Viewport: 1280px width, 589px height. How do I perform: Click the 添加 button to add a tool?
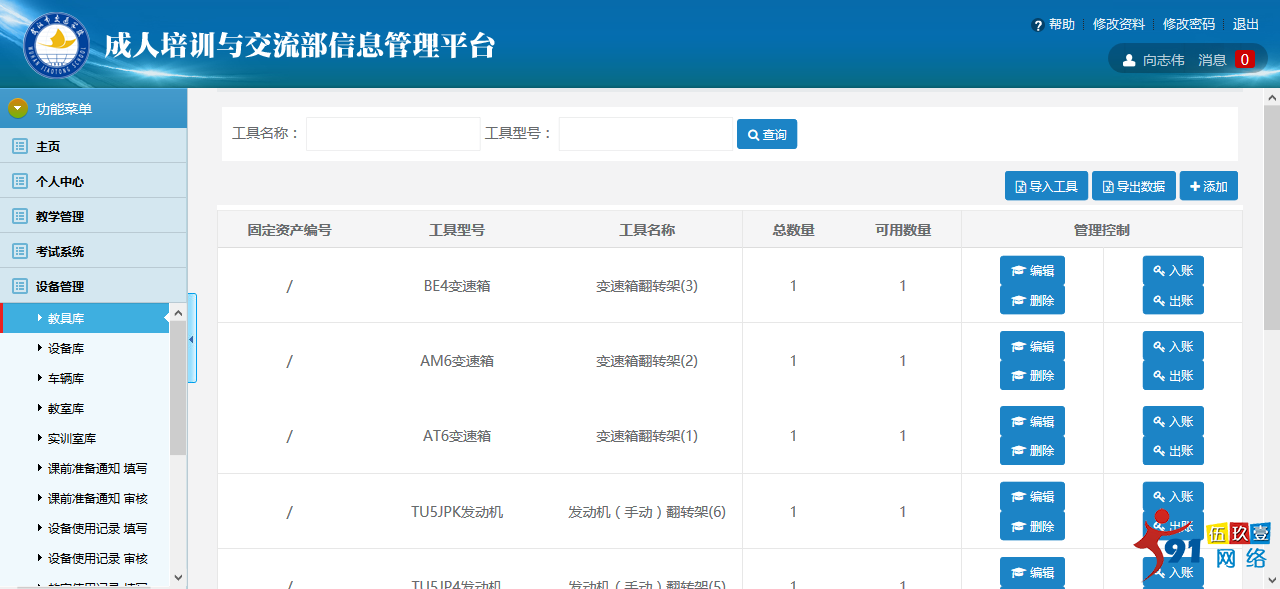(x=1208, y=186)
